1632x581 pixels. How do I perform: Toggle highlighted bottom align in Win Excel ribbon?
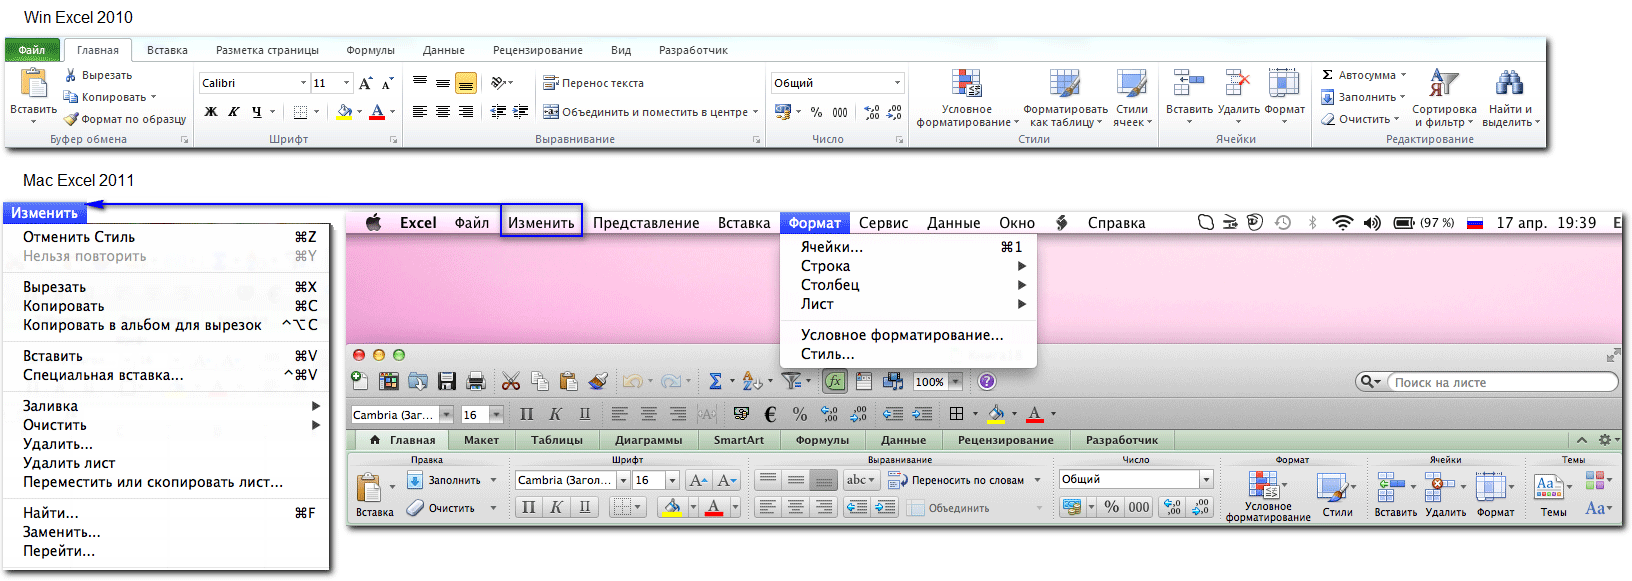465,83
